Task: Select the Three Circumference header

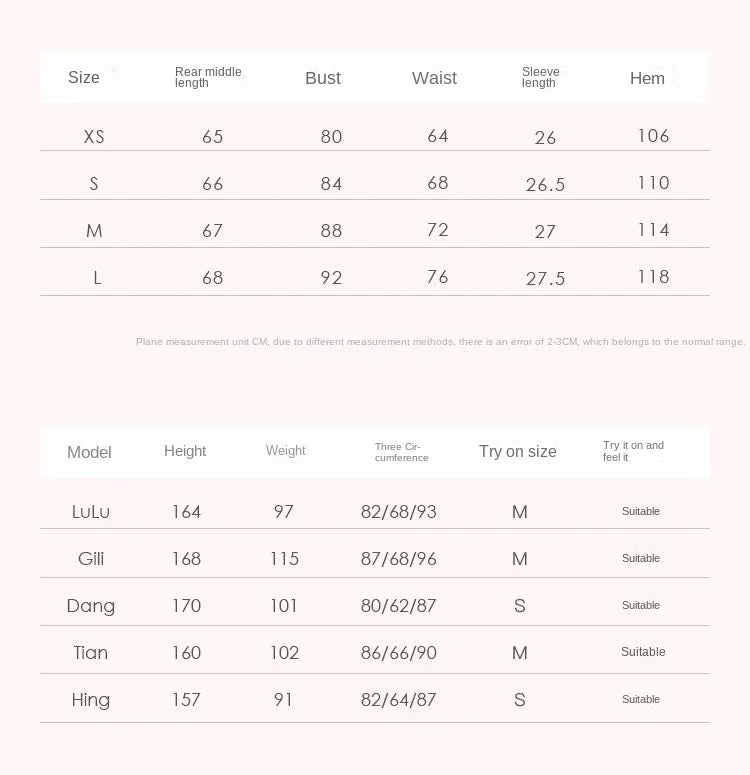Action: 401,452
